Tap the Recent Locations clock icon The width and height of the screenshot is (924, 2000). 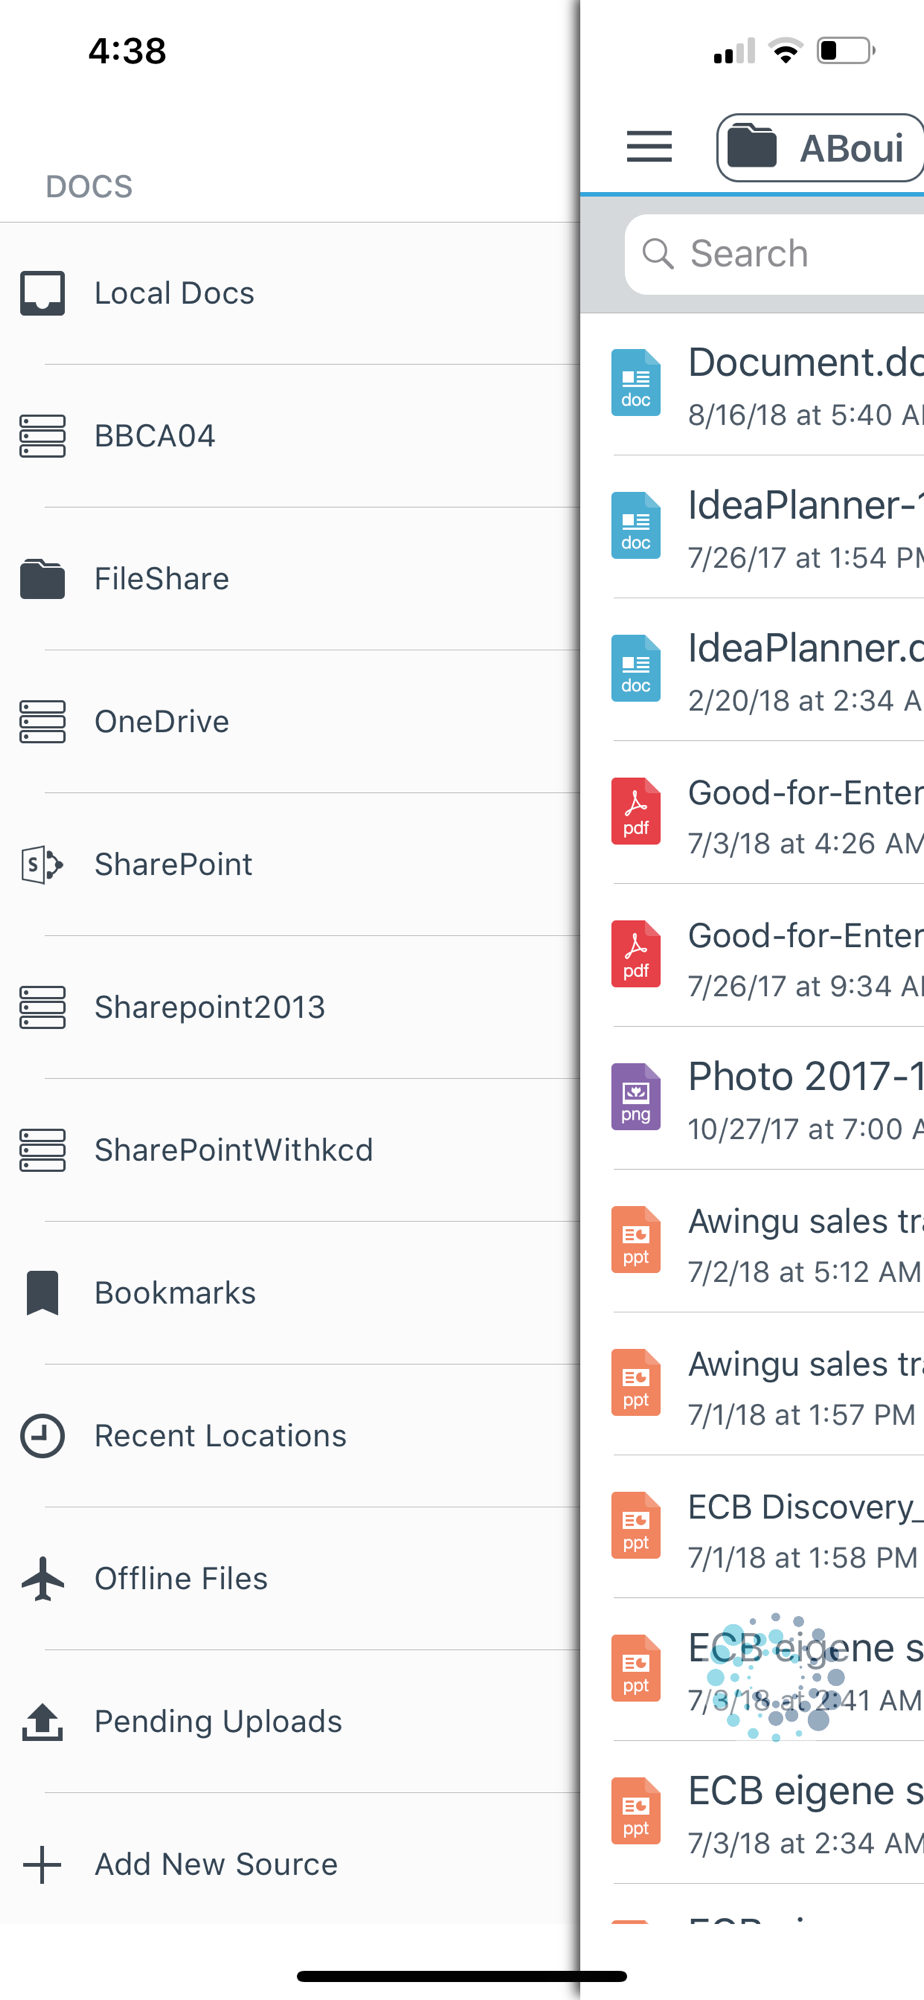(x=43, y=1436)
